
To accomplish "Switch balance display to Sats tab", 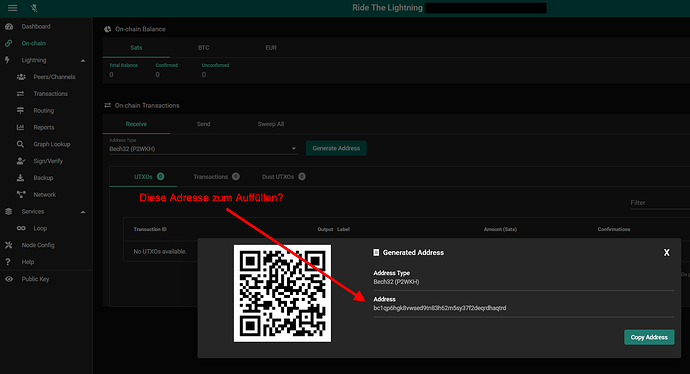I will pyautogui.click(x=136, y=48).
